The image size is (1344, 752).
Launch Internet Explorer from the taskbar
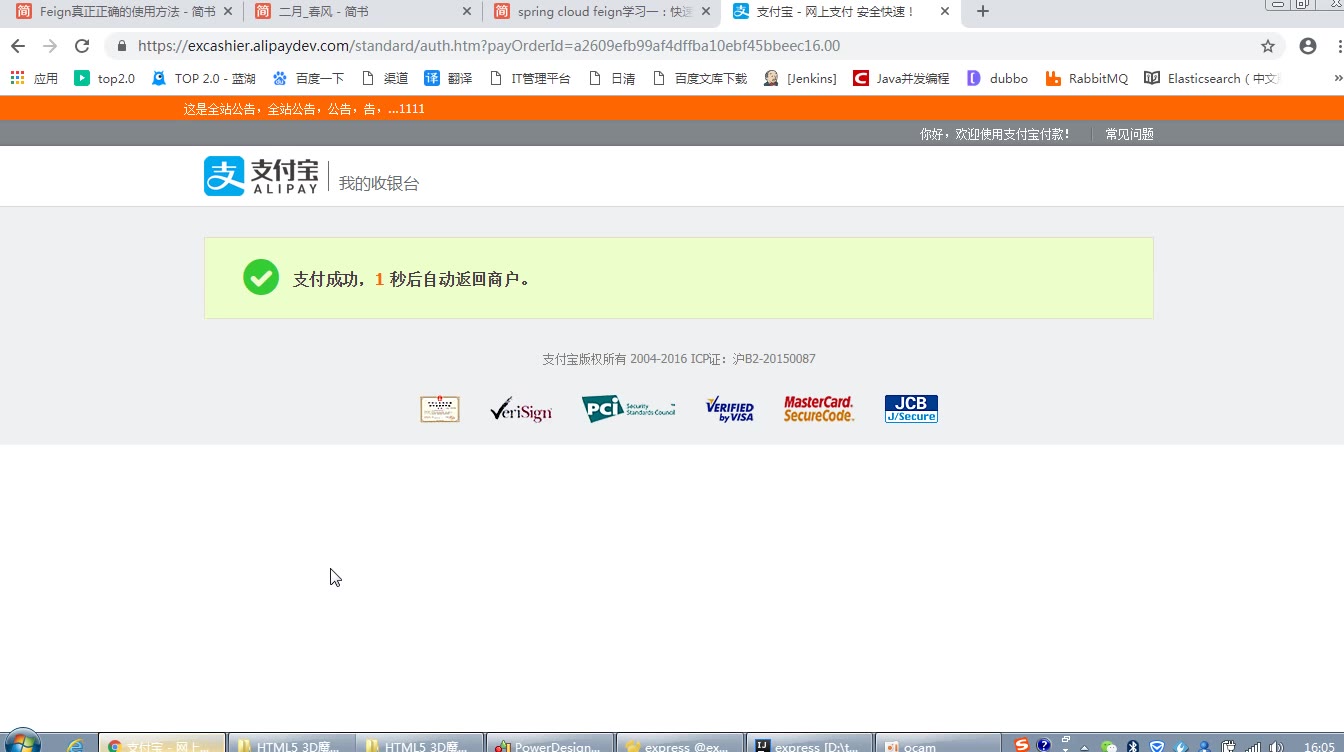point(75,745)
